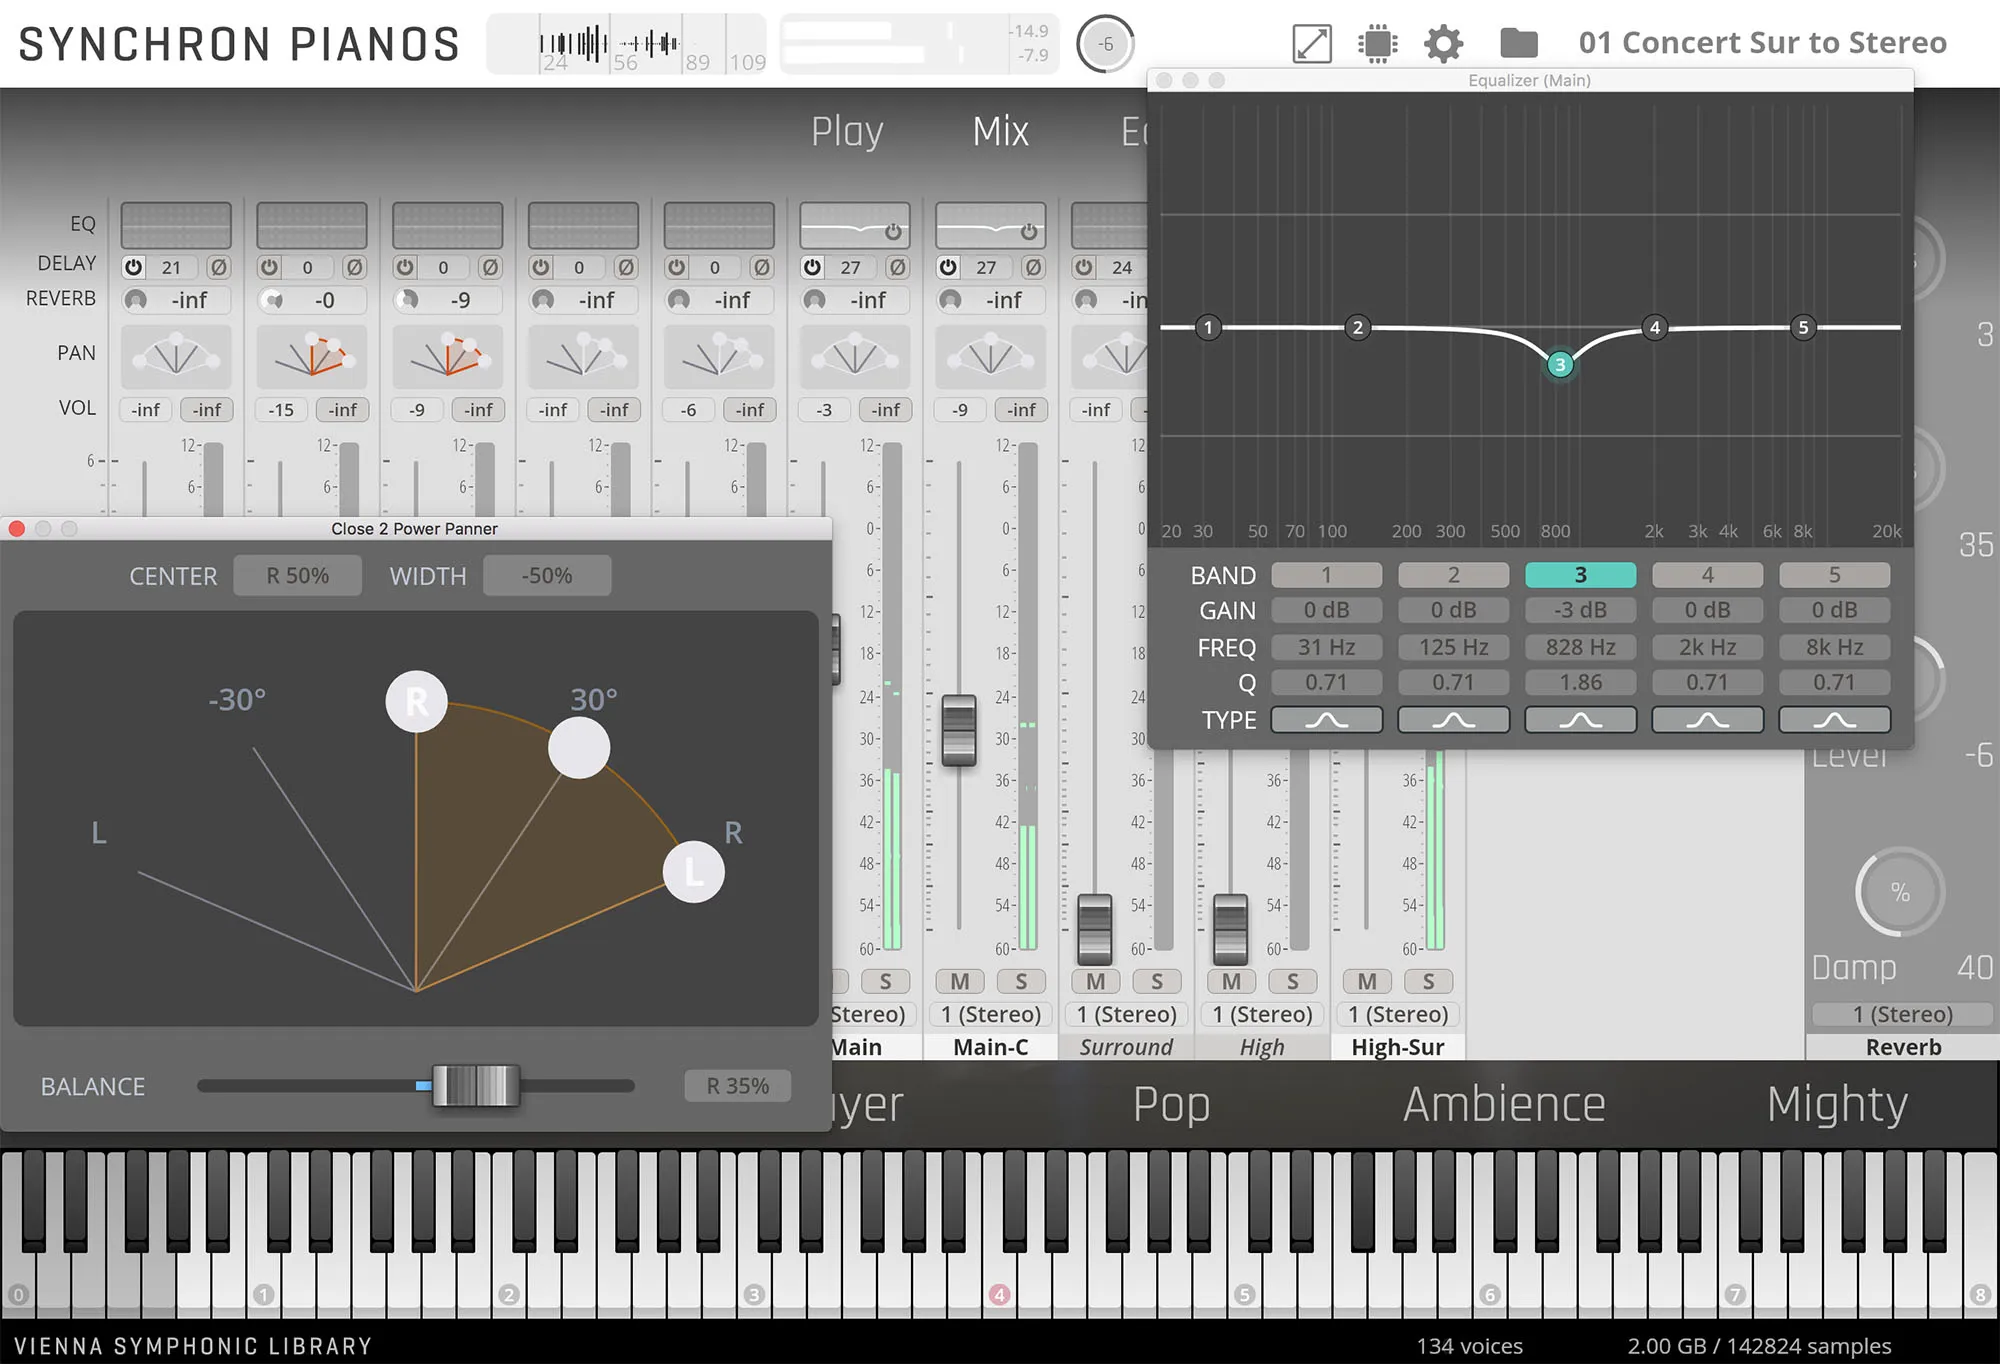The image size is (2000, 1364).
Task: Toggle delay power for first channel
Action: (x=134, y=267)
